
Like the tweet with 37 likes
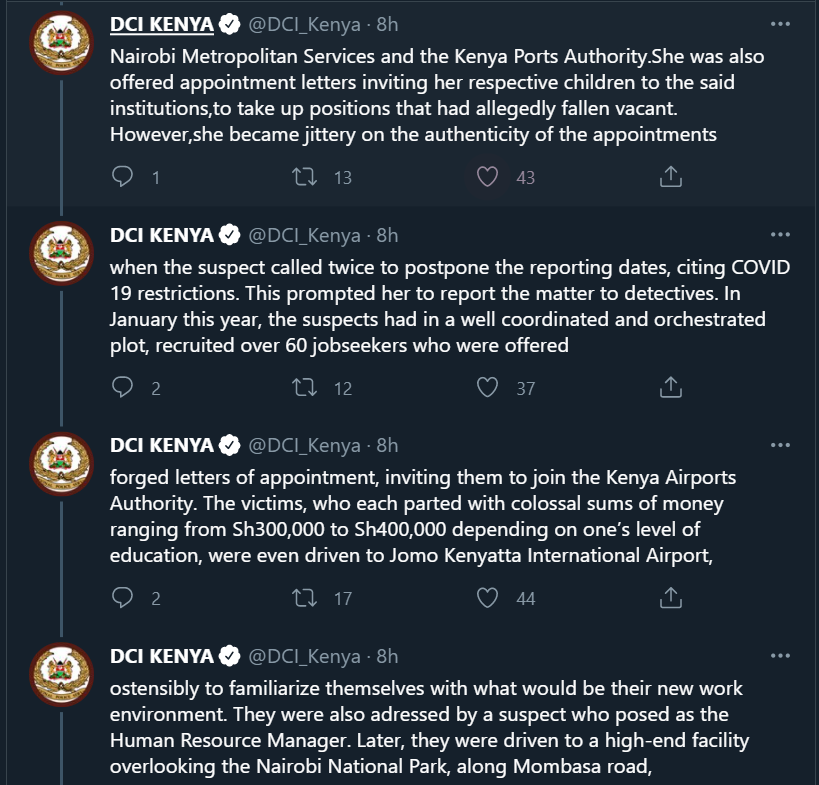tap(487, 388)
